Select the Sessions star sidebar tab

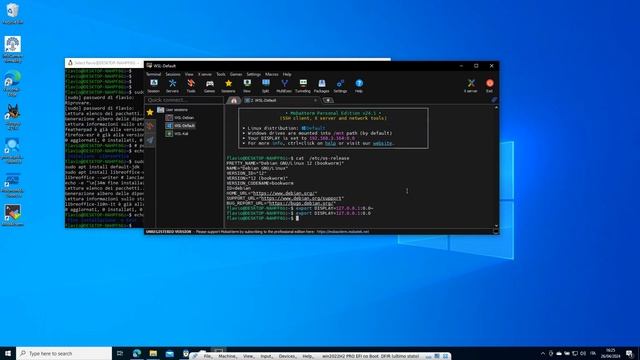[x=150, y=112]
